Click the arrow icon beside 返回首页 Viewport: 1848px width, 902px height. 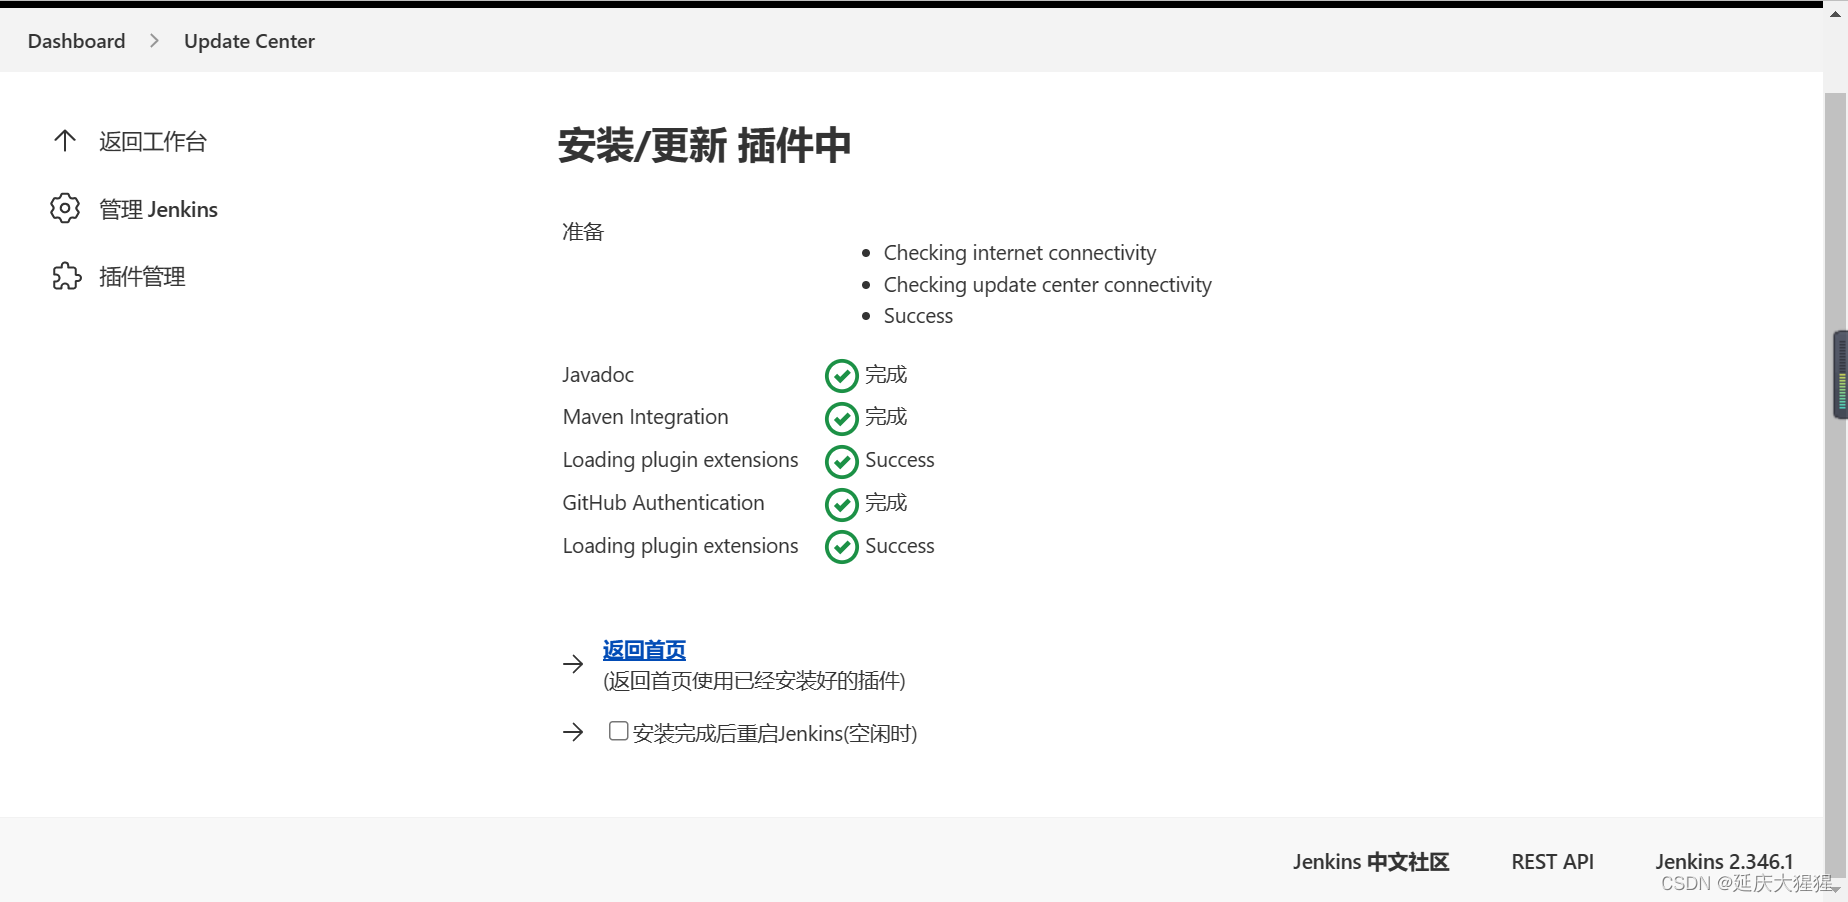tap(572, 663)
